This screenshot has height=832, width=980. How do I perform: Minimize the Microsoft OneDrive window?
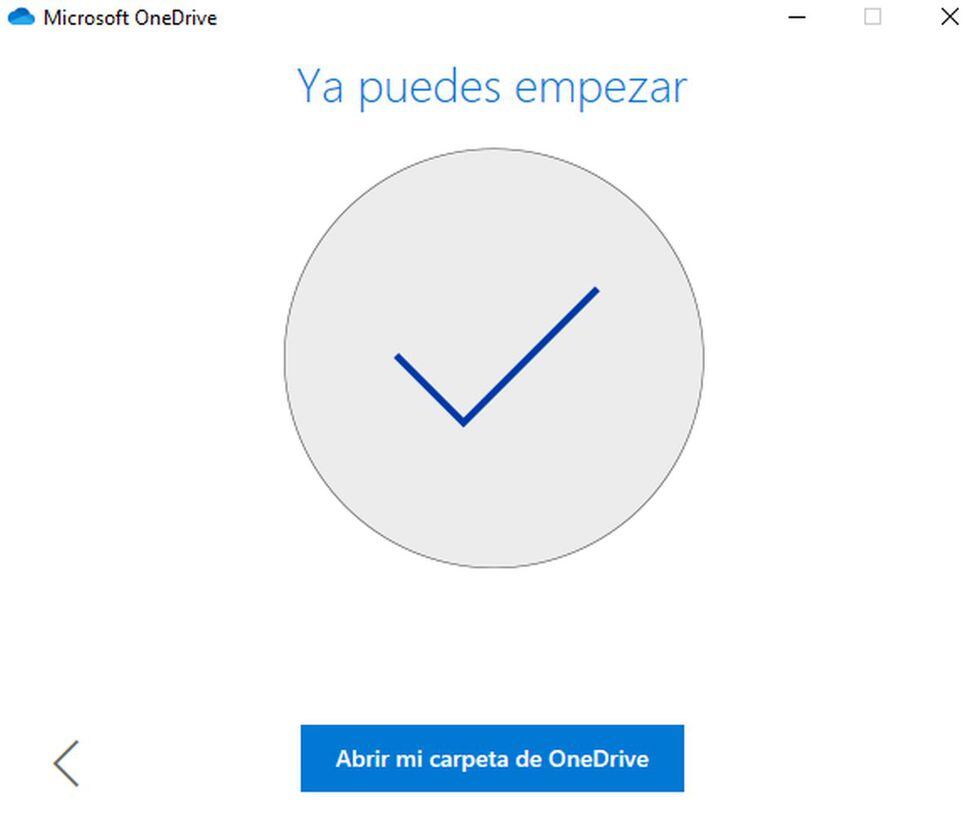(797, 17)
